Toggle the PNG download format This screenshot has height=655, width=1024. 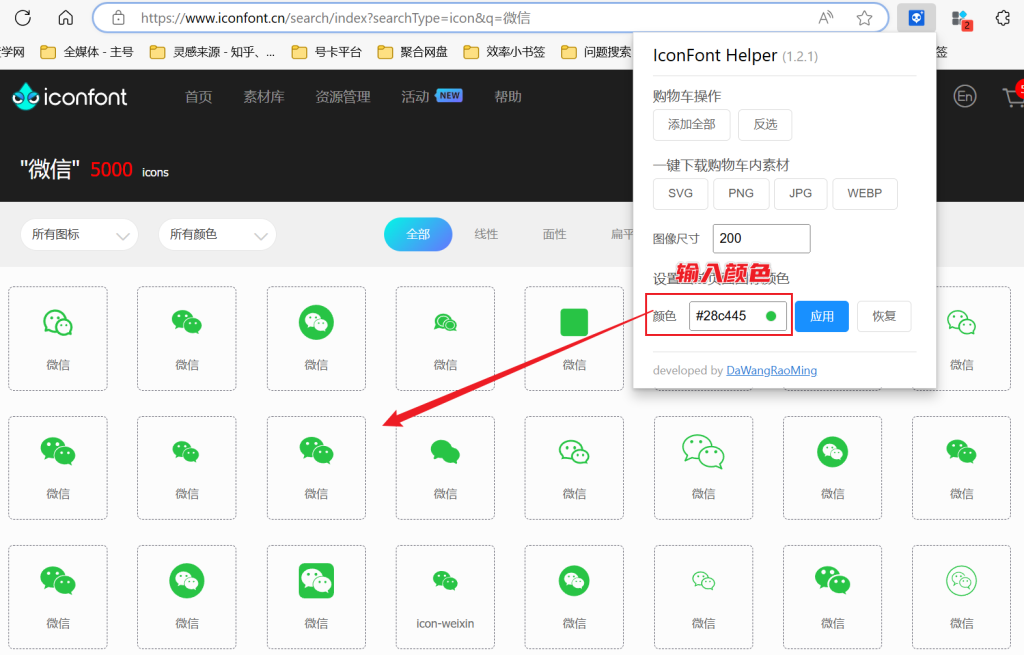pyautogui.click(x=741, y=194)
